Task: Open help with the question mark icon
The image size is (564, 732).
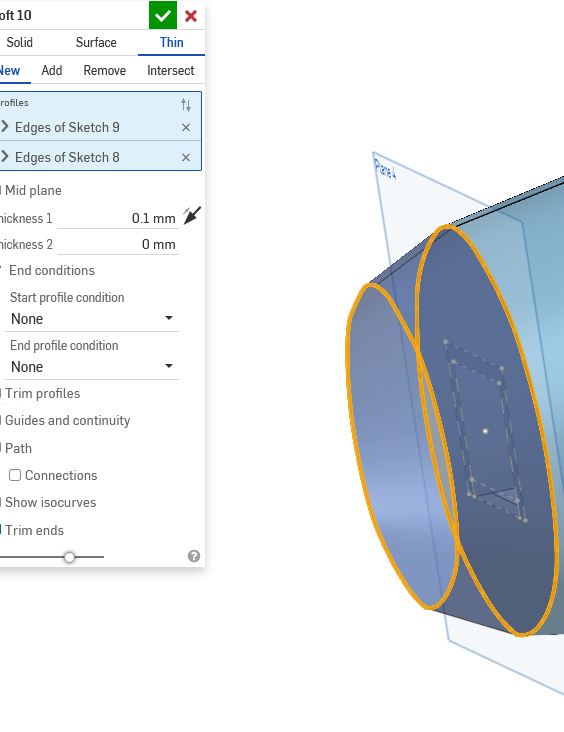Action: (194, 556)
